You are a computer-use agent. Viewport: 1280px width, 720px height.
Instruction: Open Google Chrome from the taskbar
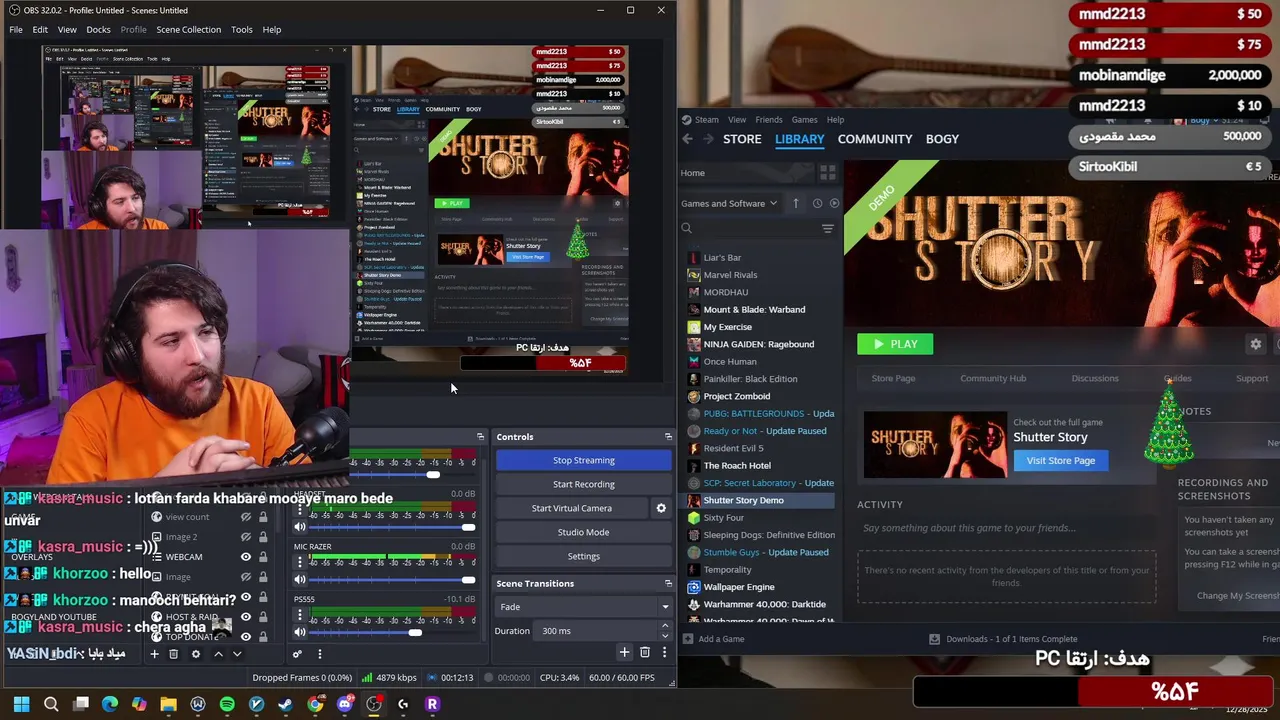(315, 704)
